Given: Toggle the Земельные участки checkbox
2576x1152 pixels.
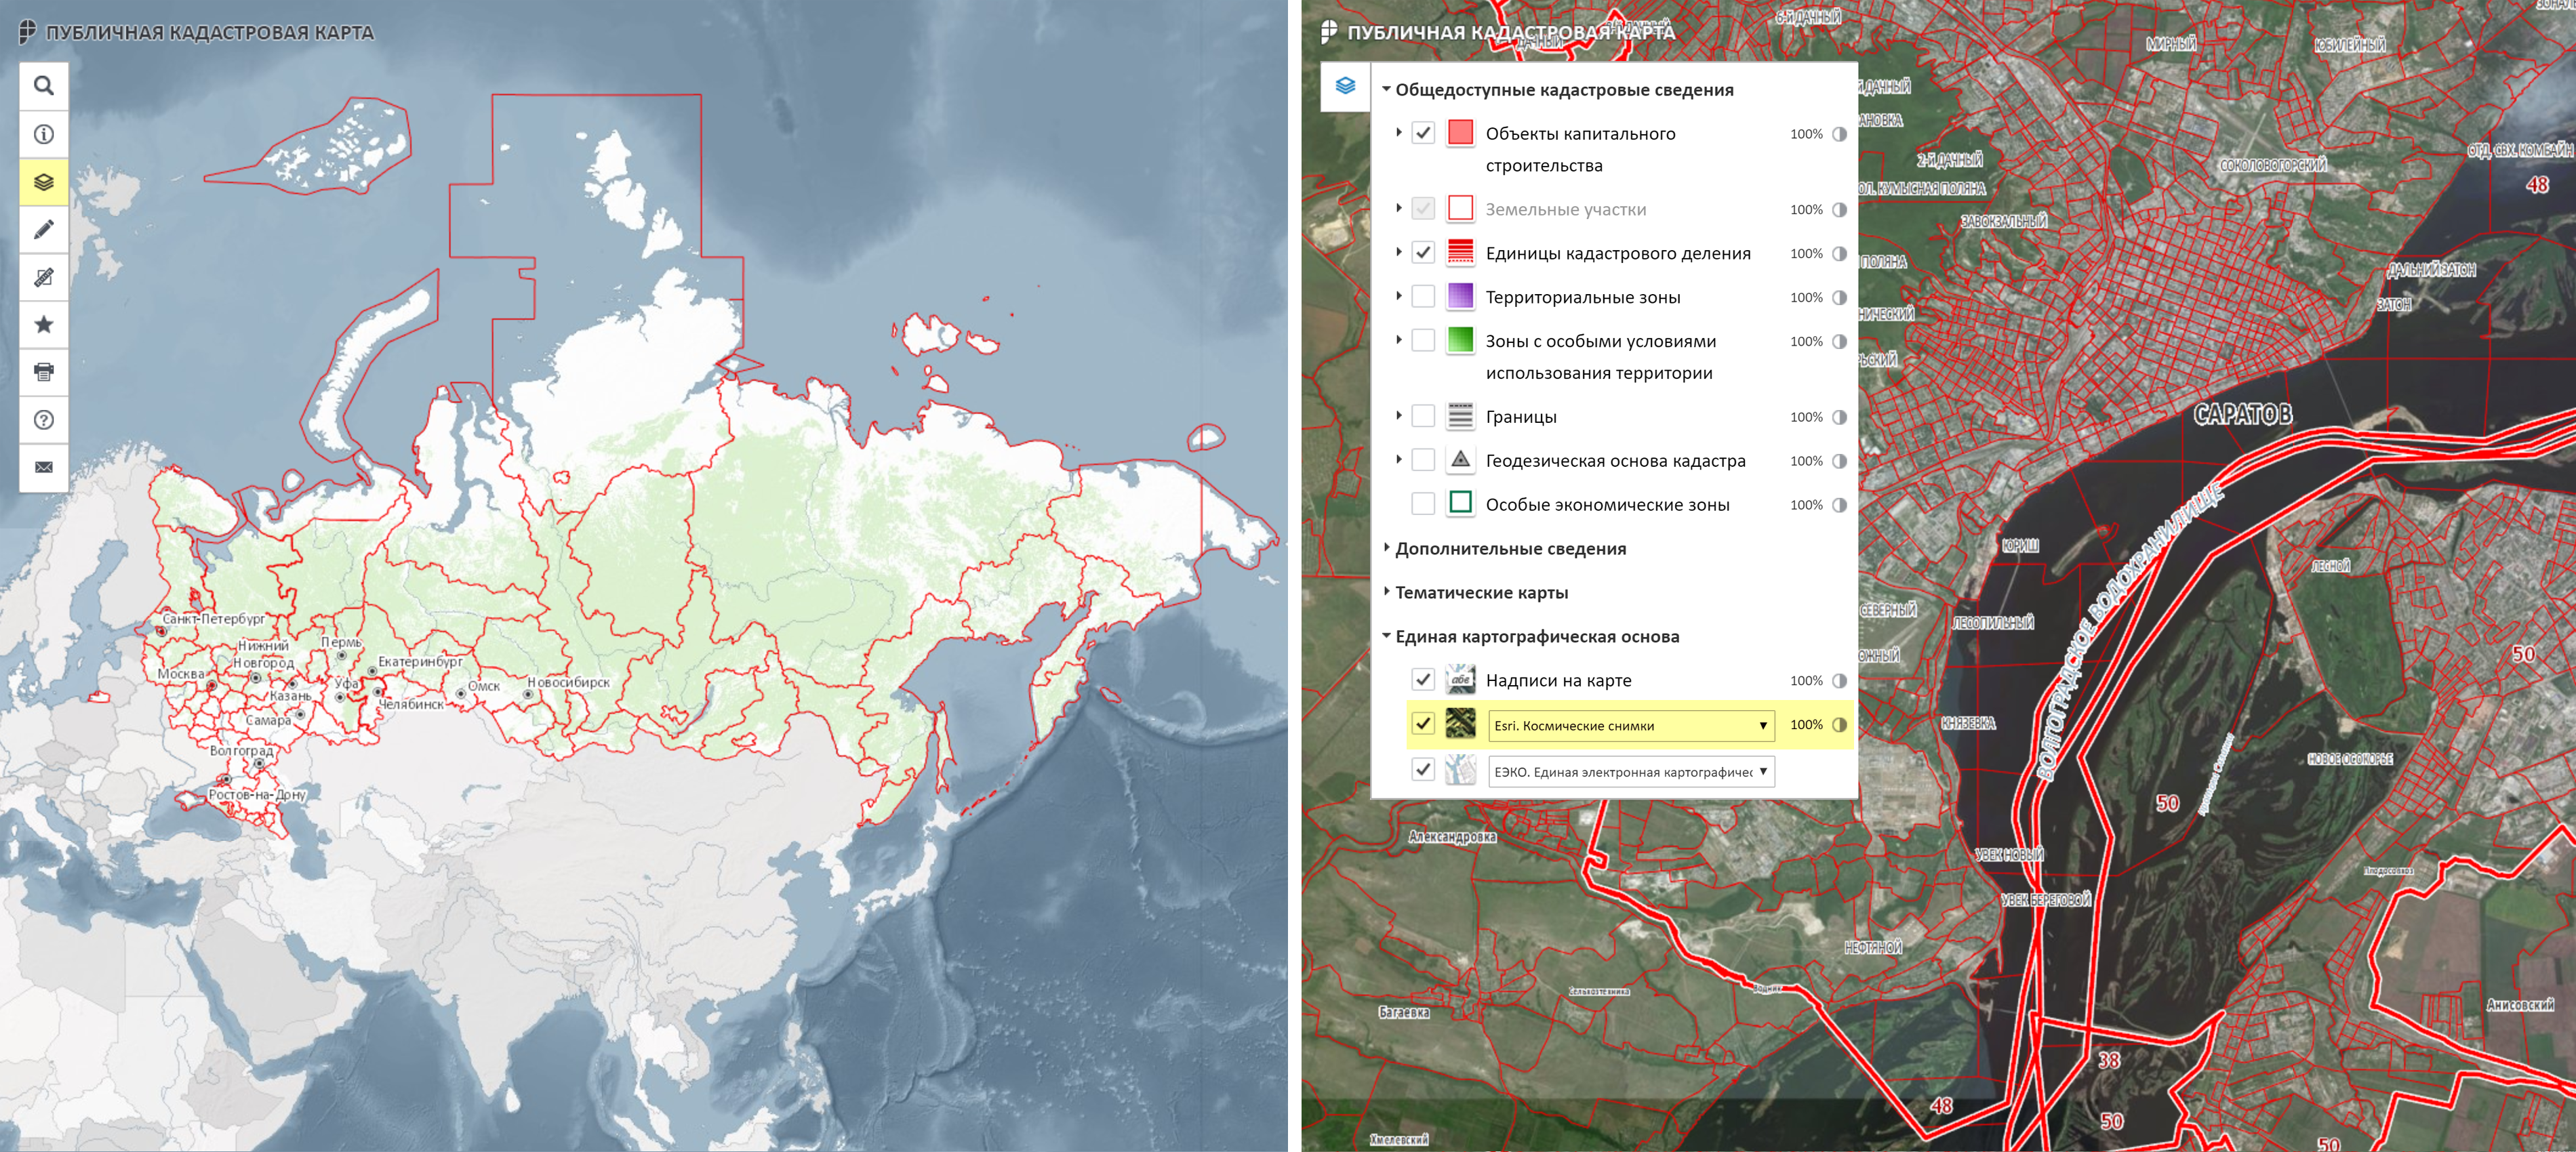Looking at the screenshot, I should tap(1423, 209).
